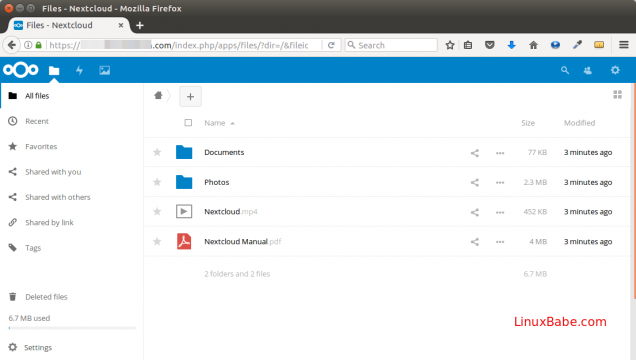636x360 pixels.
Task: Click the Nextcloud search magnifier icon
Action: point(565,70)
